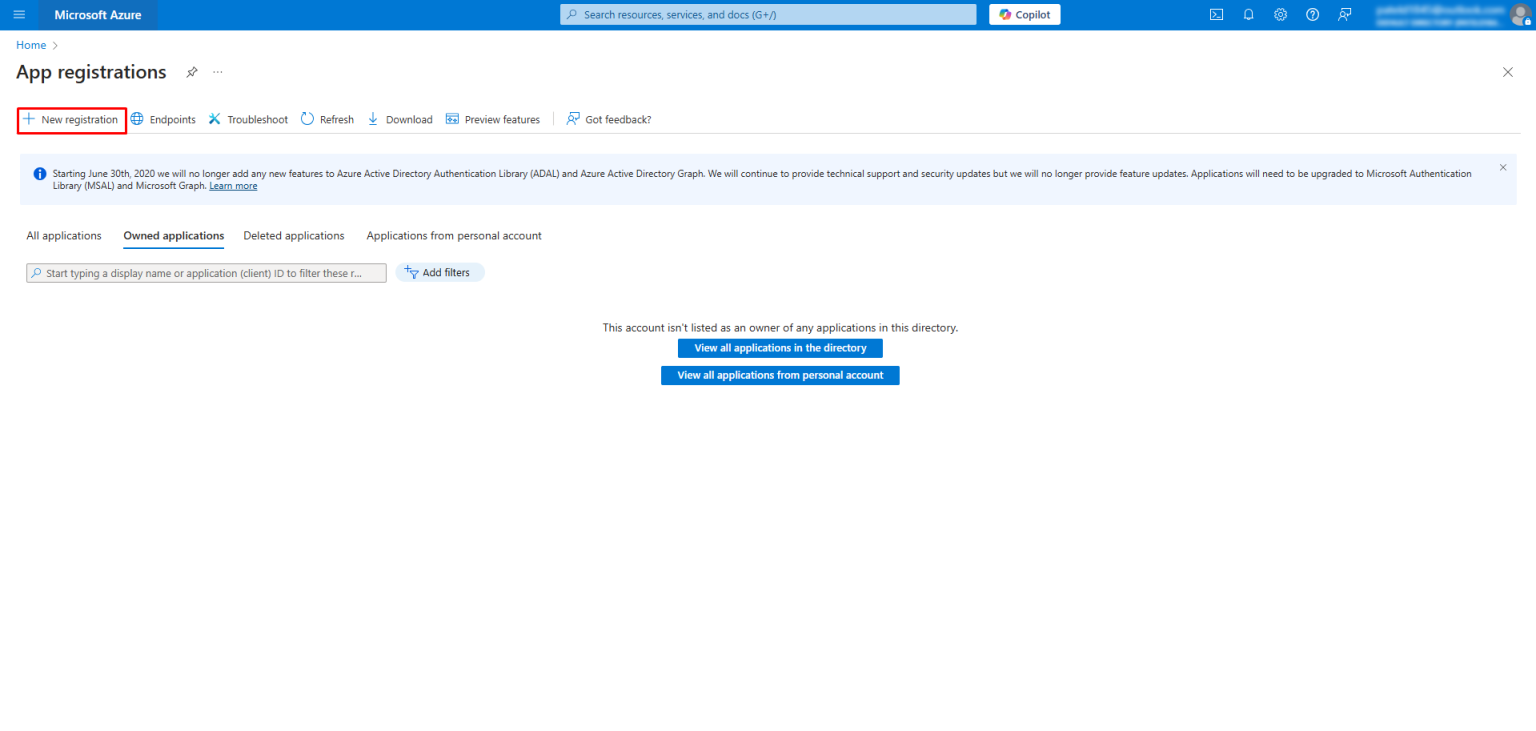
Task: Open the Add filters dropdown
Action: click(x=440, y=271)
